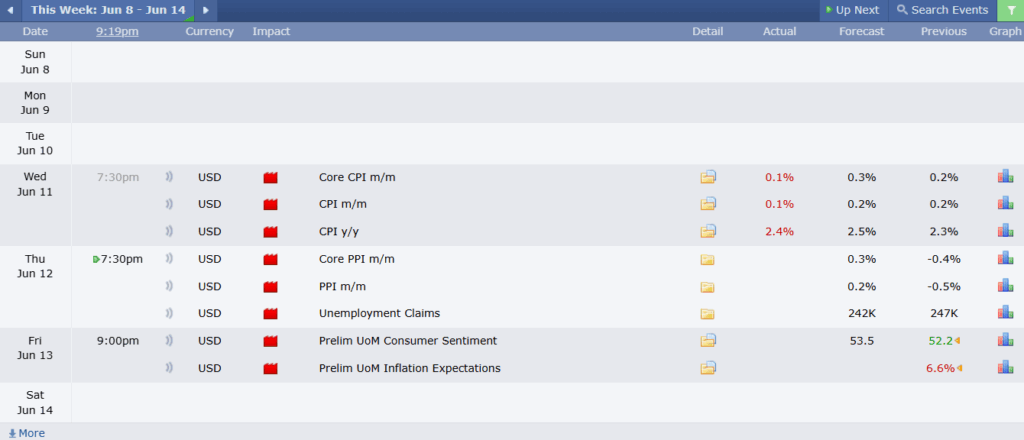Open Search Events
The image size is (1024, 440).
point(942,10)
